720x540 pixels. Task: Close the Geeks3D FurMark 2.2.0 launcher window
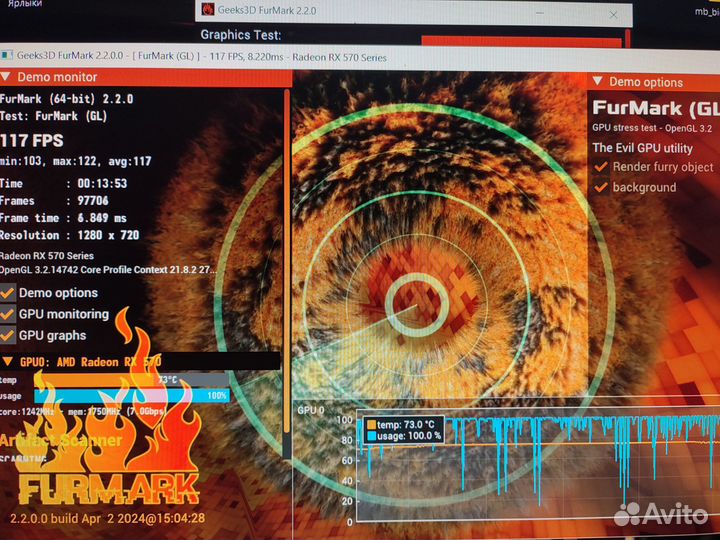click(613, 15)
